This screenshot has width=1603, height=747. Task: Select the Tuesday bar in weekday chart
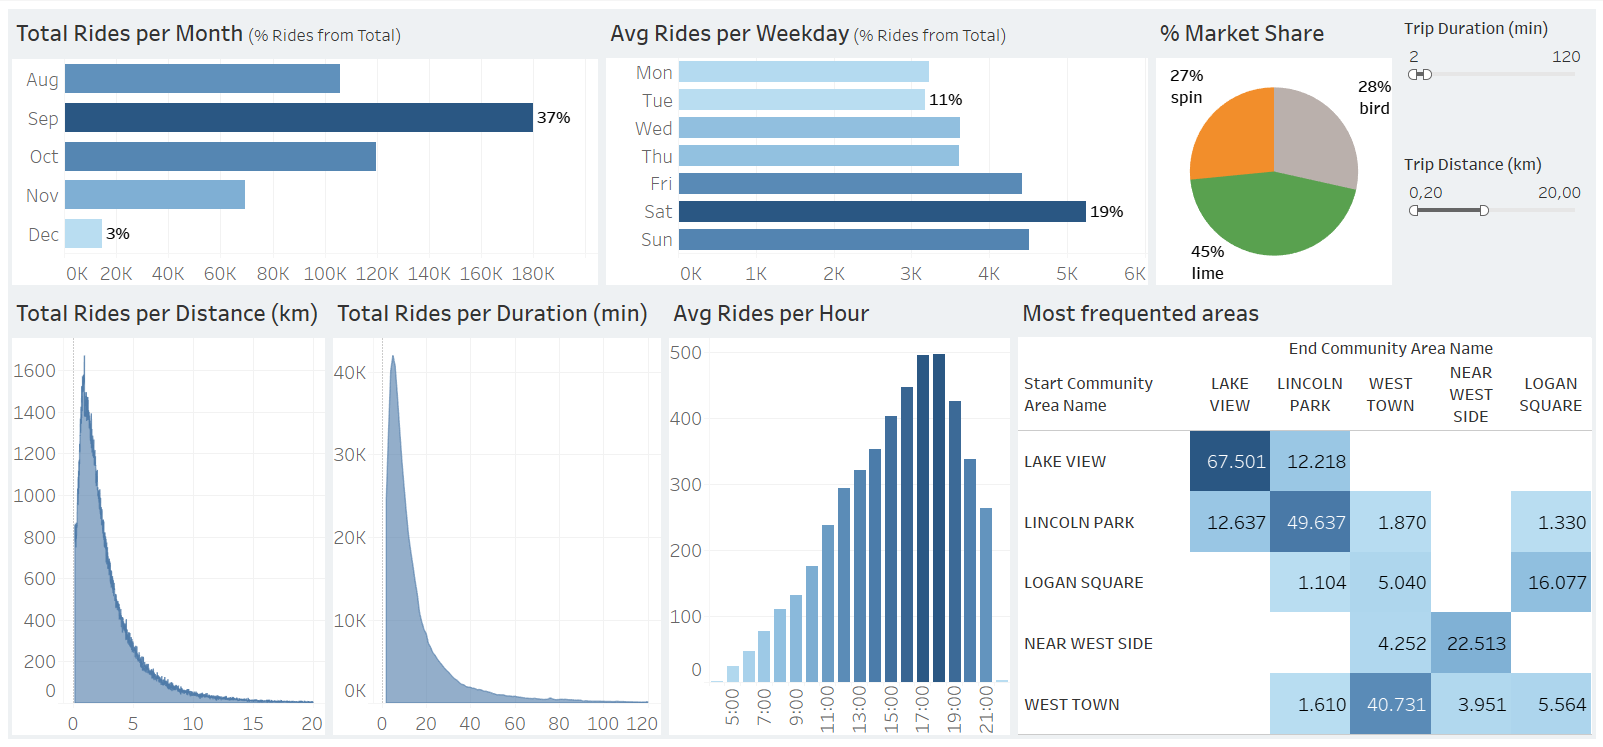point(801,100)
